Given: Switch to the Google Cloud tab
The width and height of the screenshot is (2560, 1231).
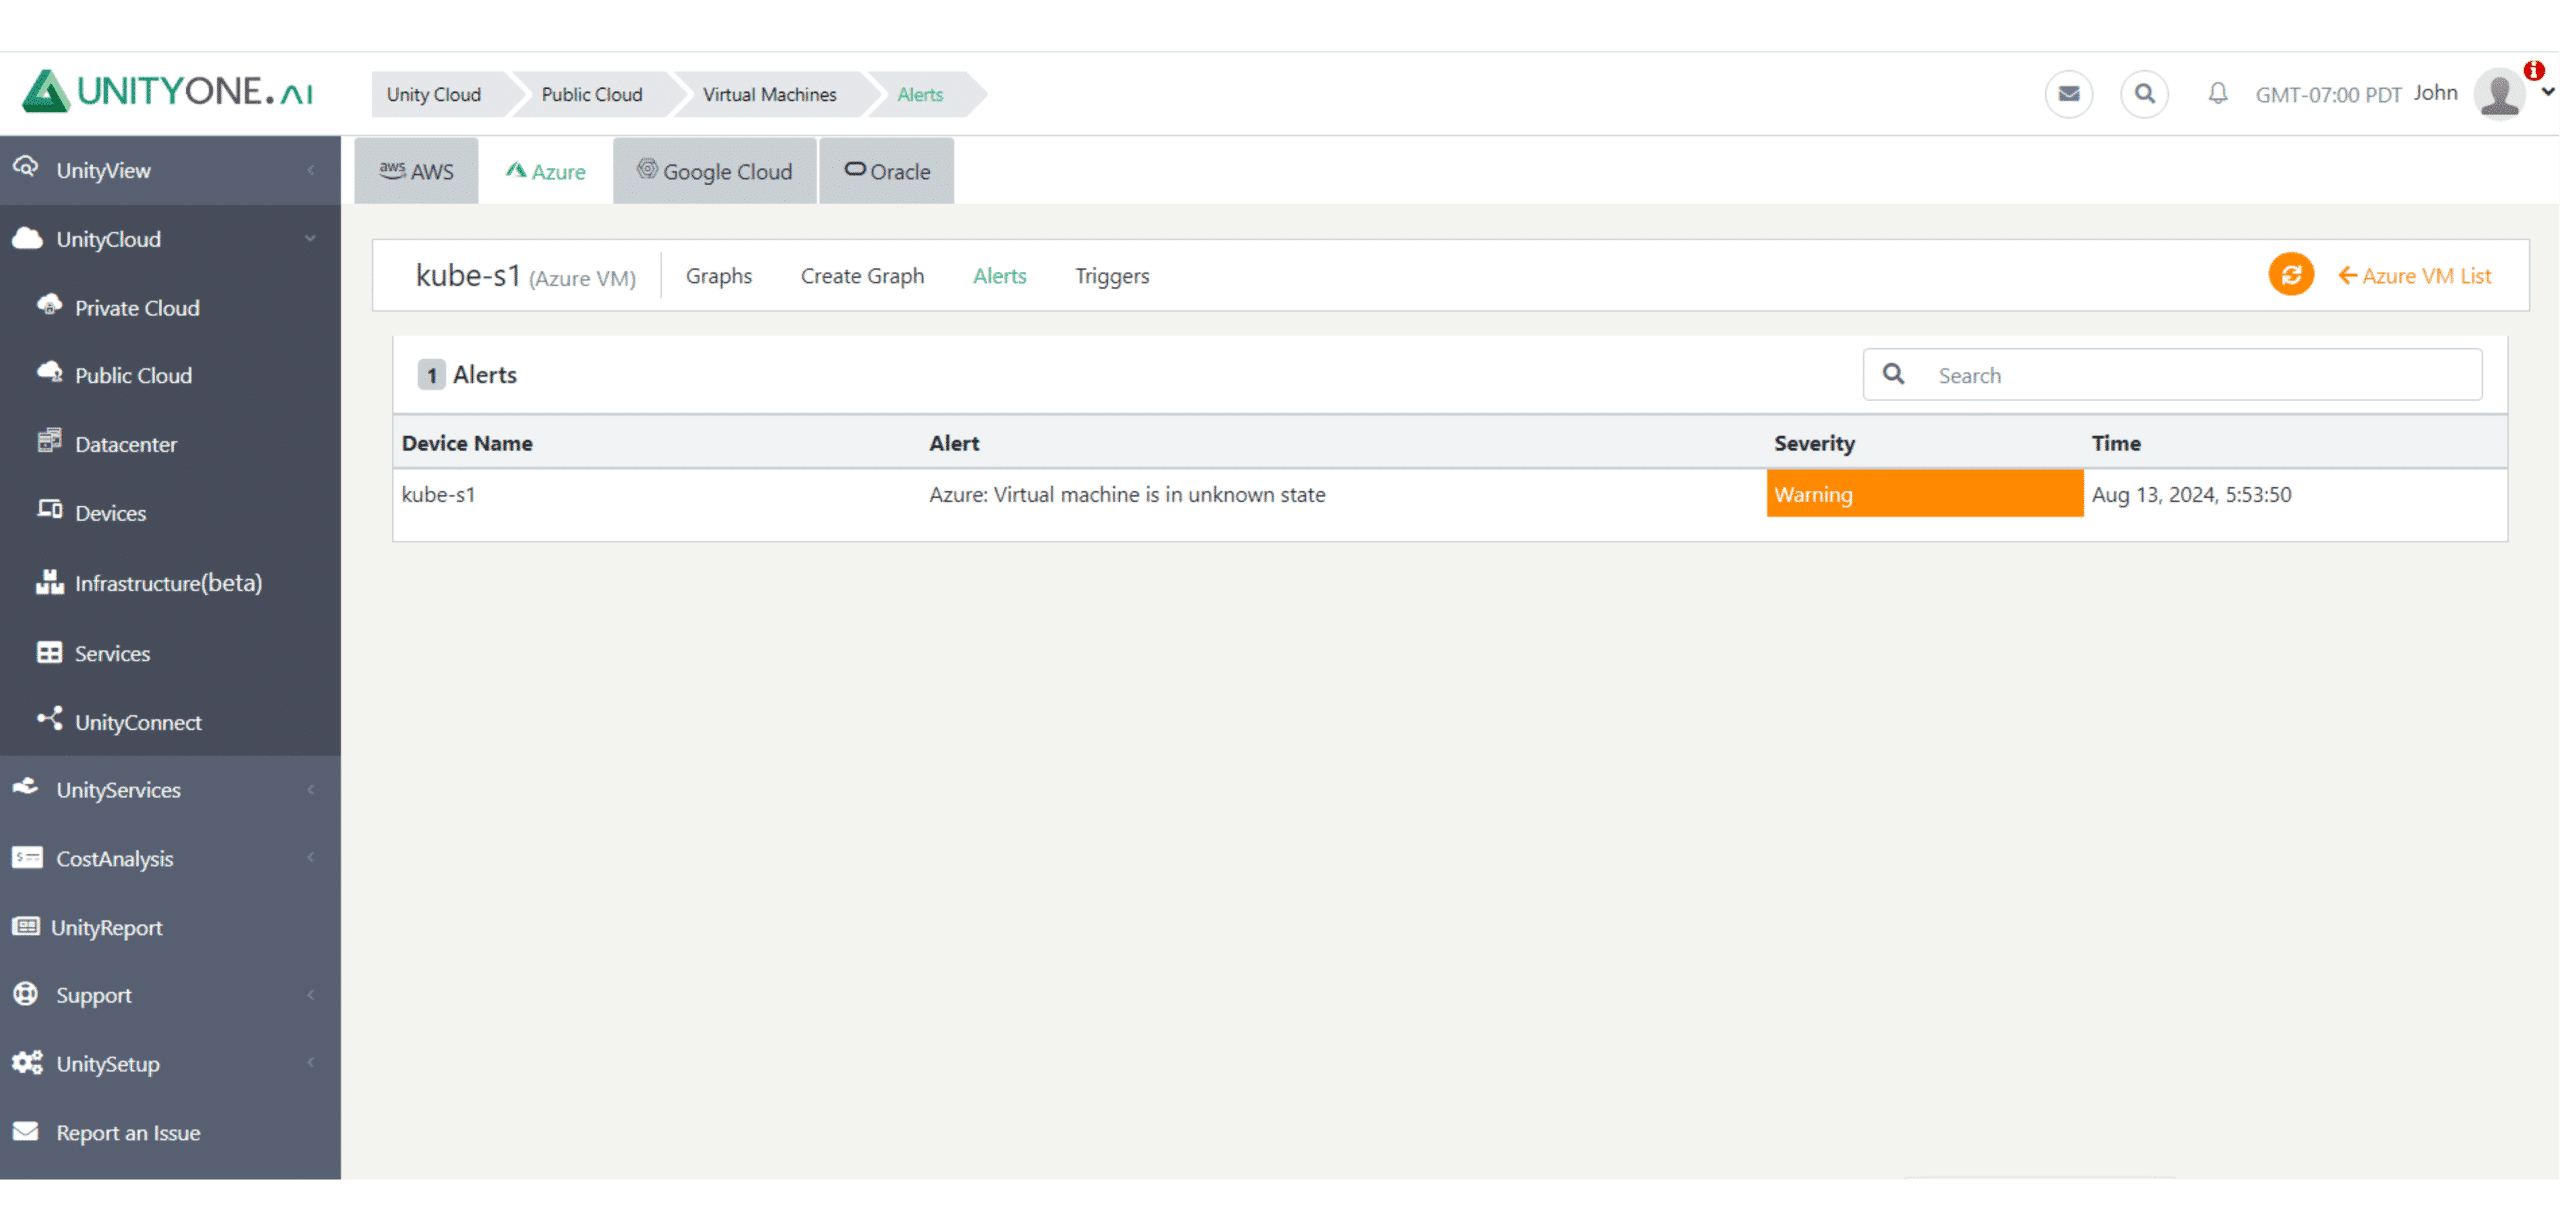Looking at the screenshot, I should [715, 171].
